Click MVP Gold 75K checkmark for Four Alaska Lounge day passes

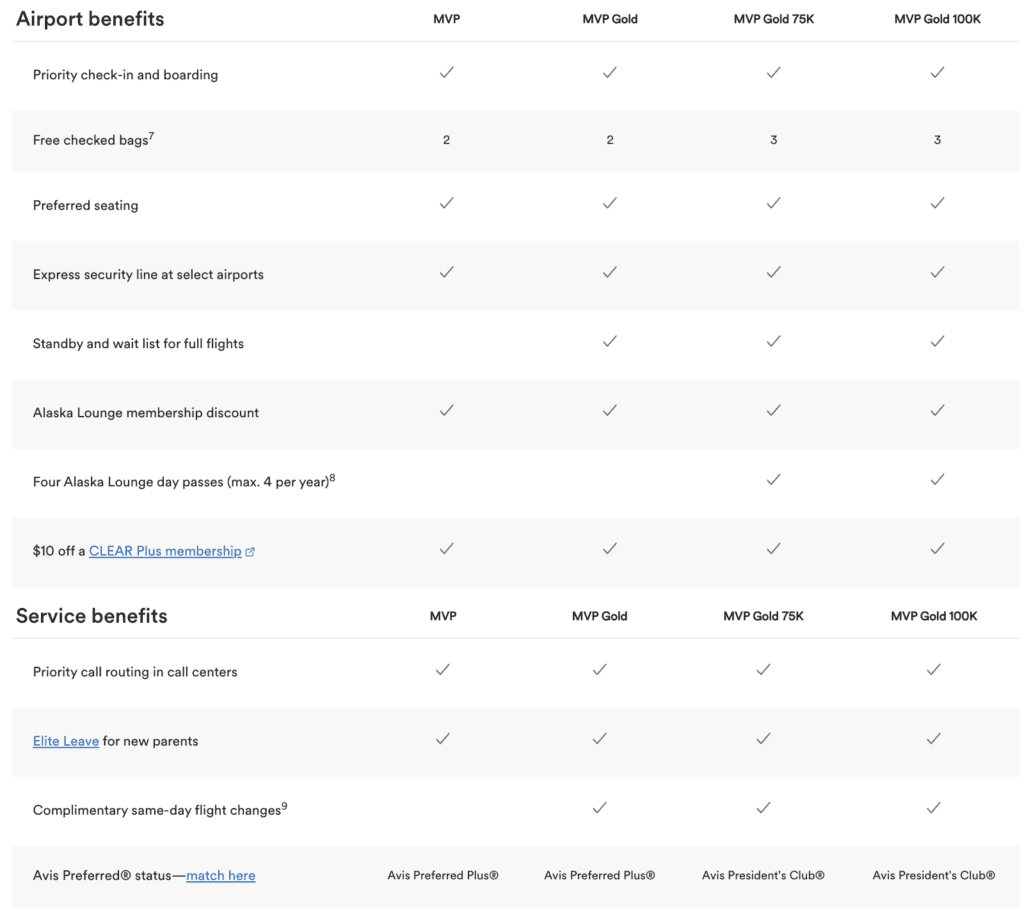click(x=774, y=480)
